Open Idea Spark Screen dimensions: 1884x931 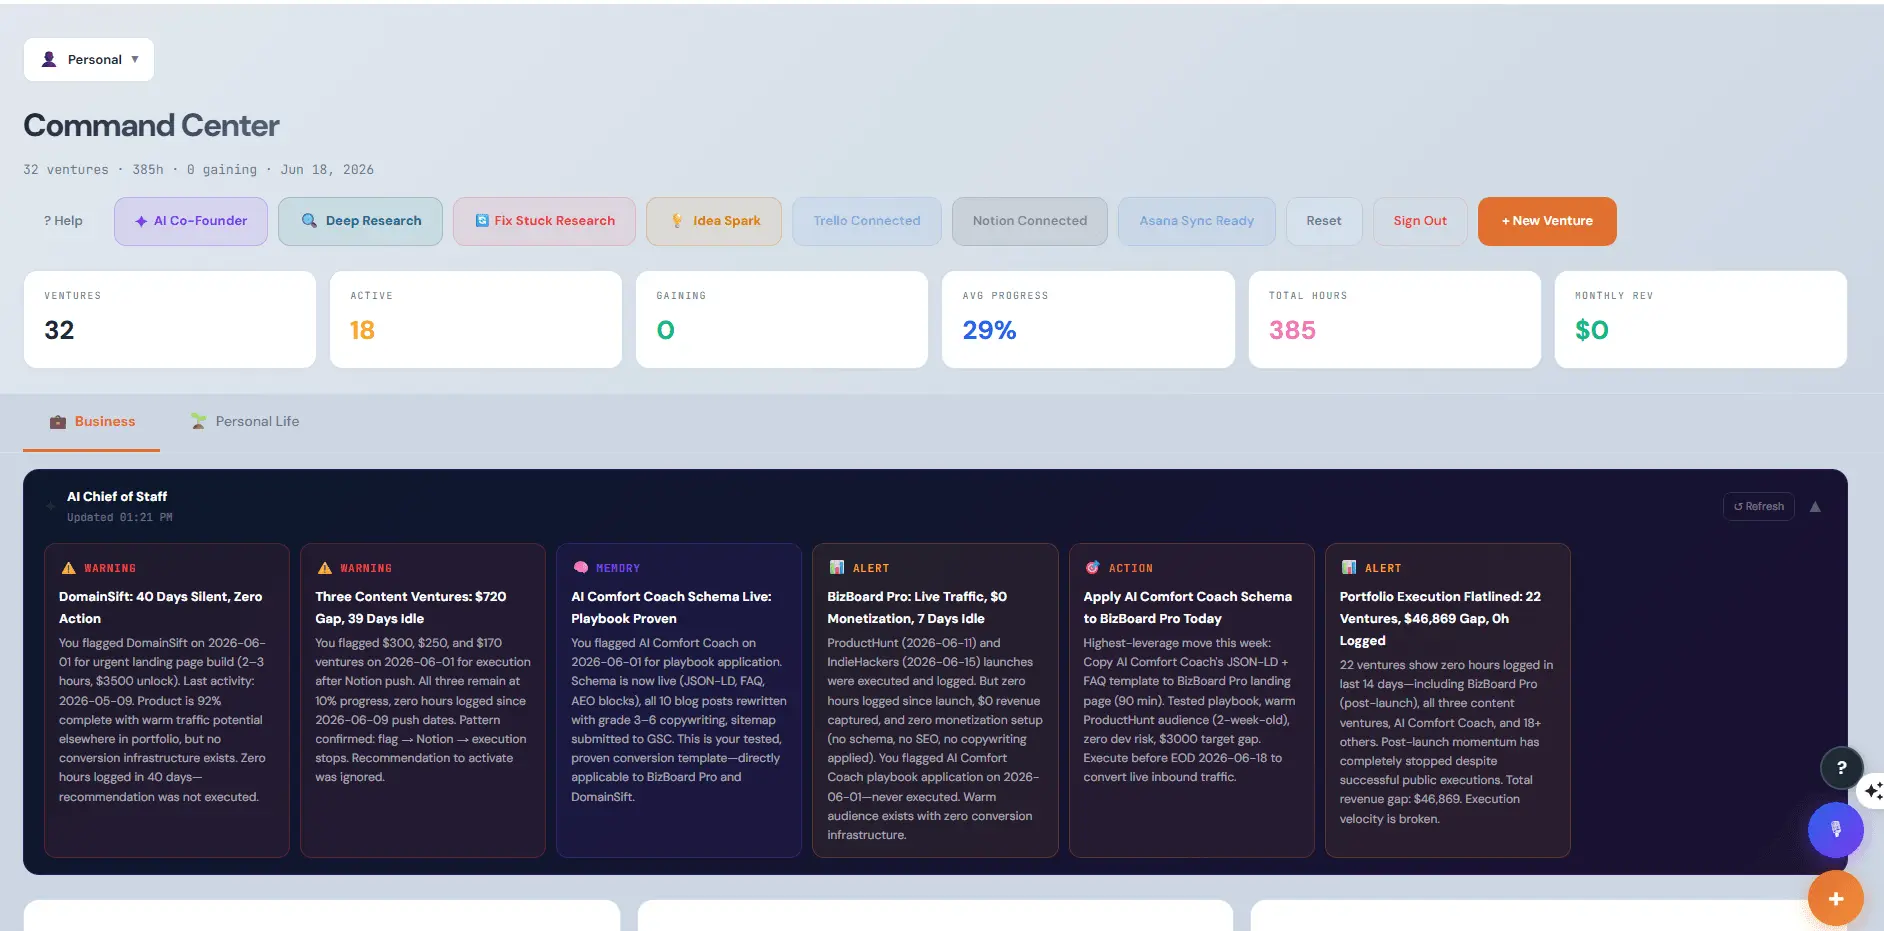pos(716,221)
